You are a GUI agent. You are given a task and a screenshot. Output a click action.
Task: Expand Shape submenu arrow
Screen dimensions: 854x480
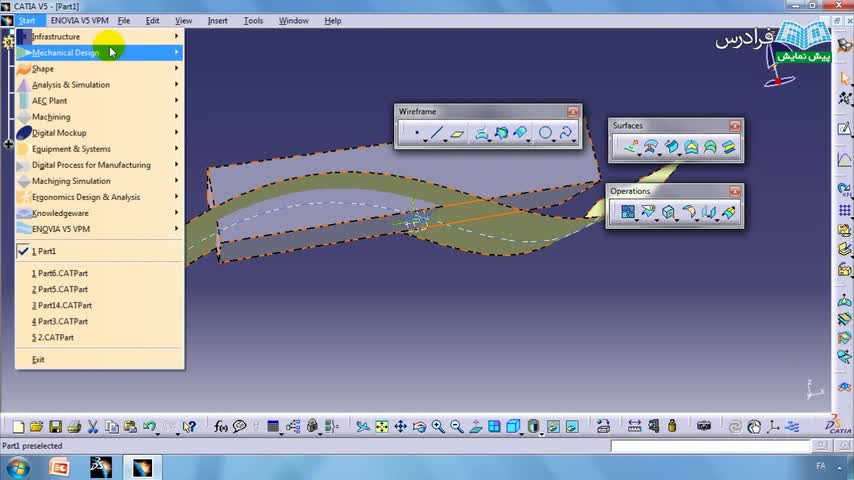(176, 68)
